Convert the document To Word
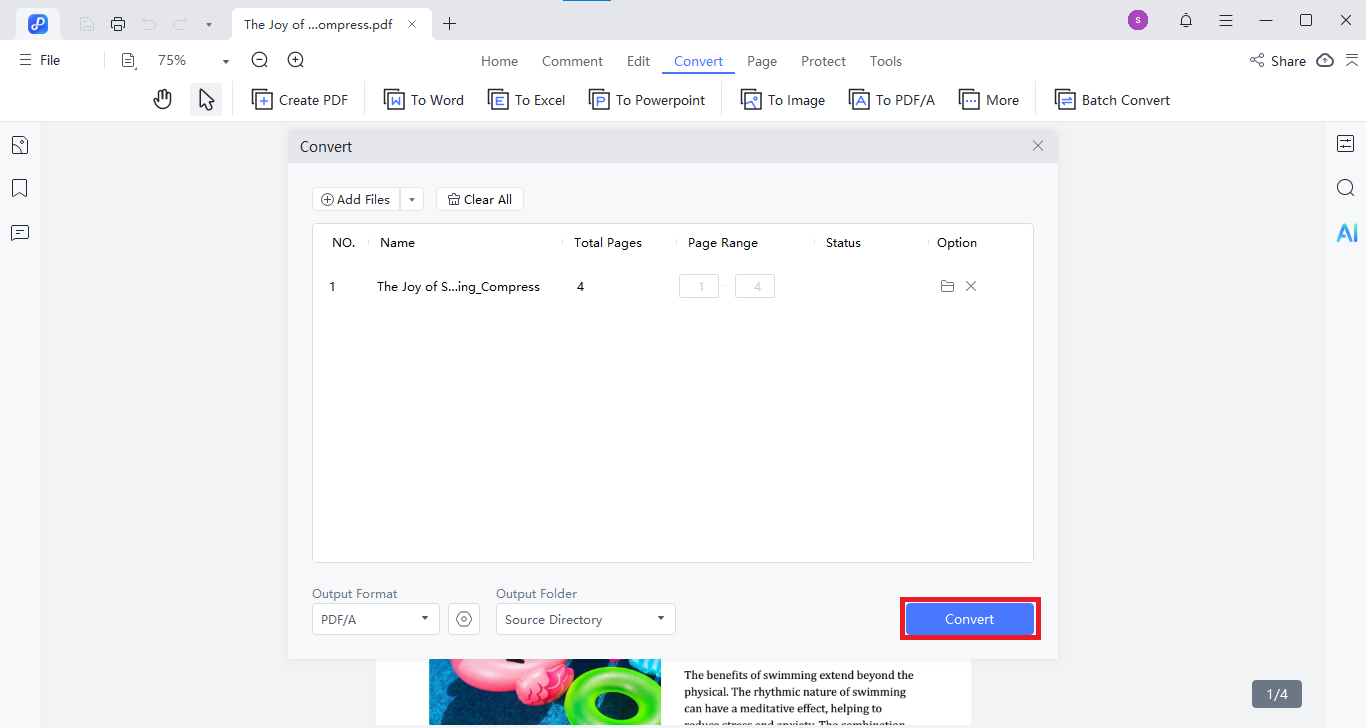This screenshot has width=1366, height=728. click(423, 99)
